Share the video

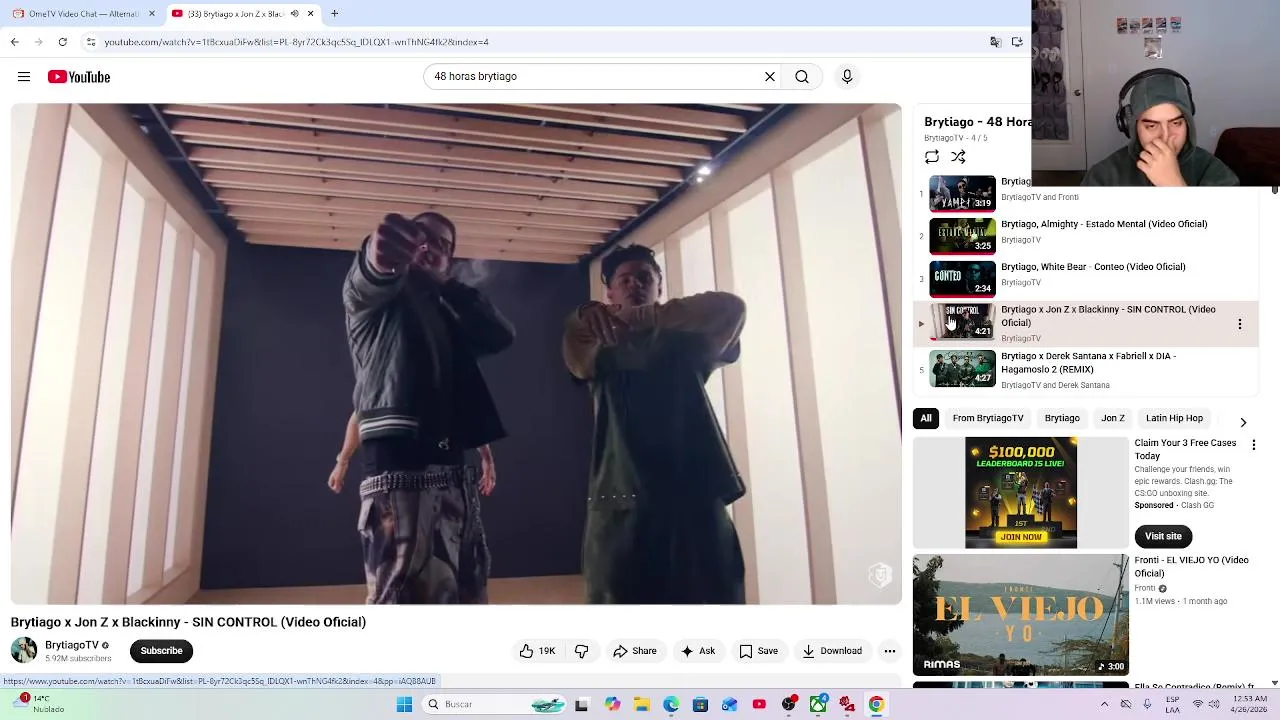pyautogui.click(x=635, y=651)
